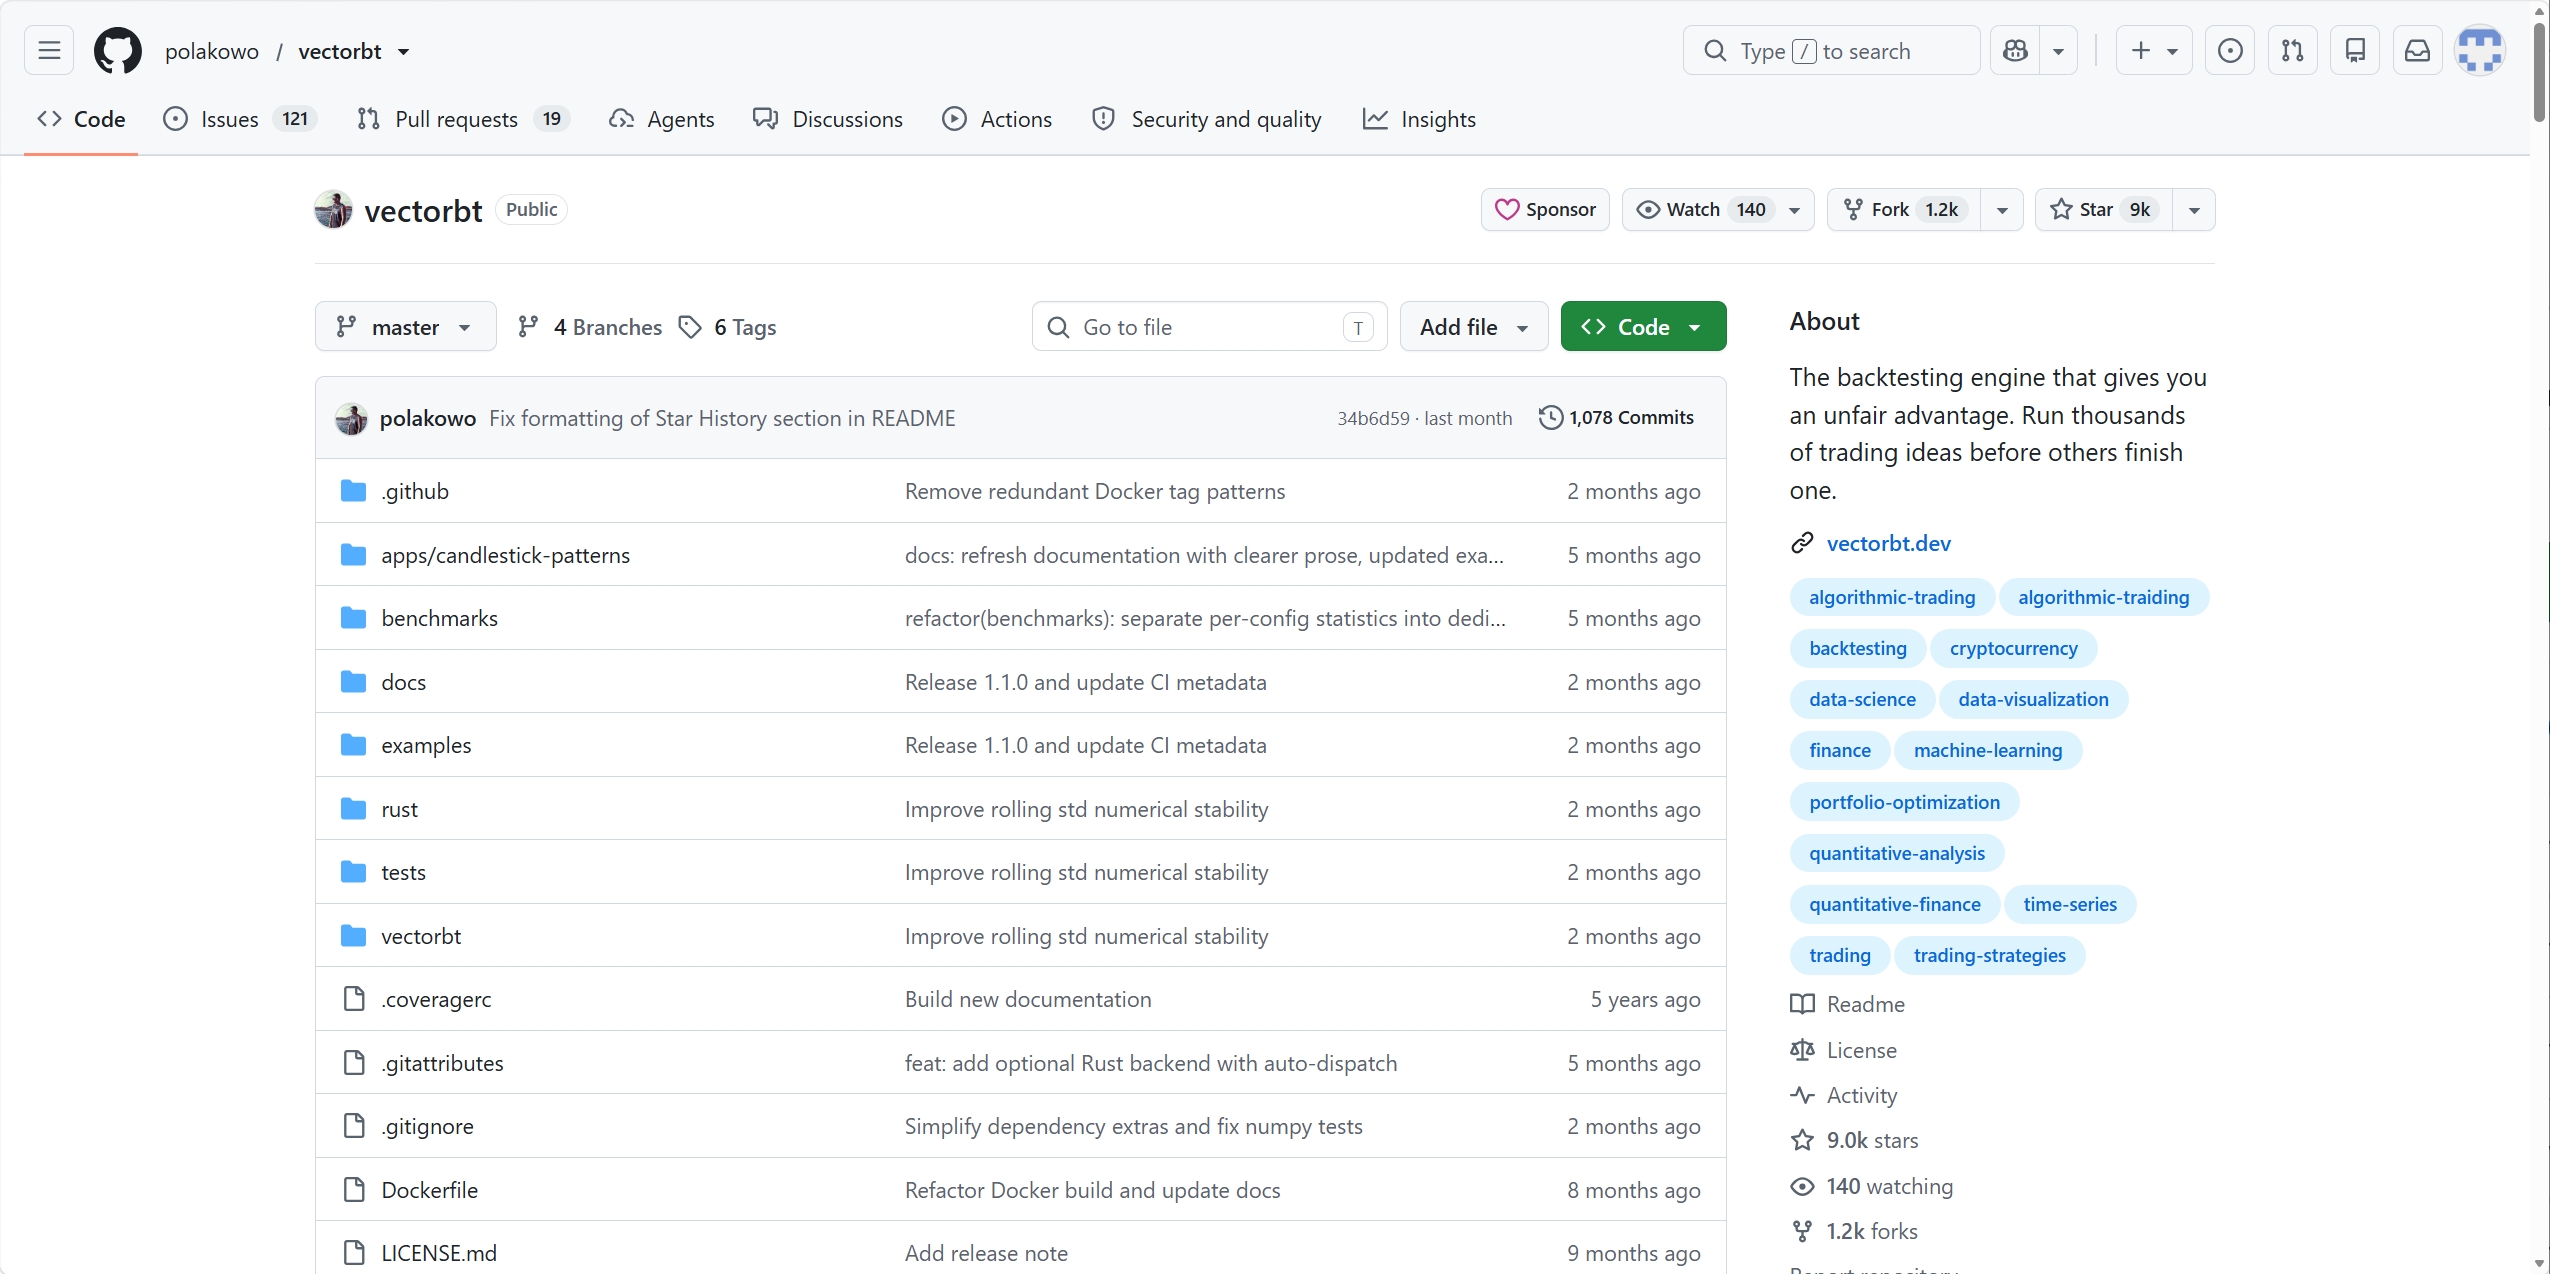Open commit message 'Improve rolling std numerical stability' for rust
This screenshot has height=1274, width=2550.
point(1086,809)
